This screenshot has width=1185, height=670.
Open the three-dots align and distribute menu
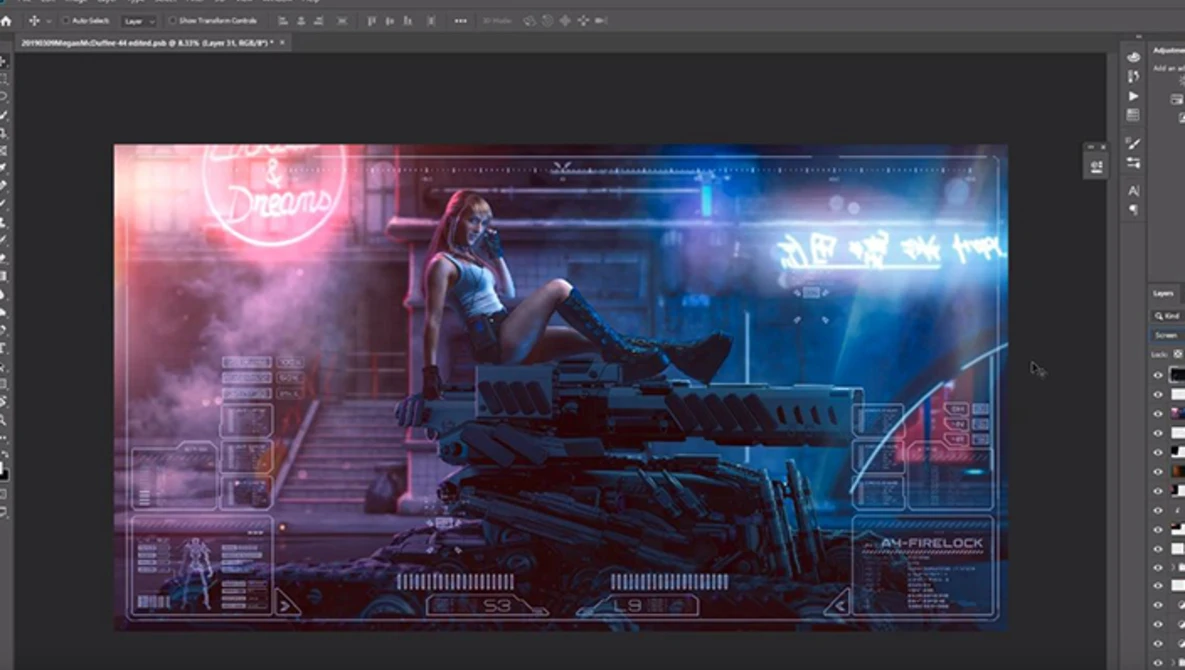(460, 21)
